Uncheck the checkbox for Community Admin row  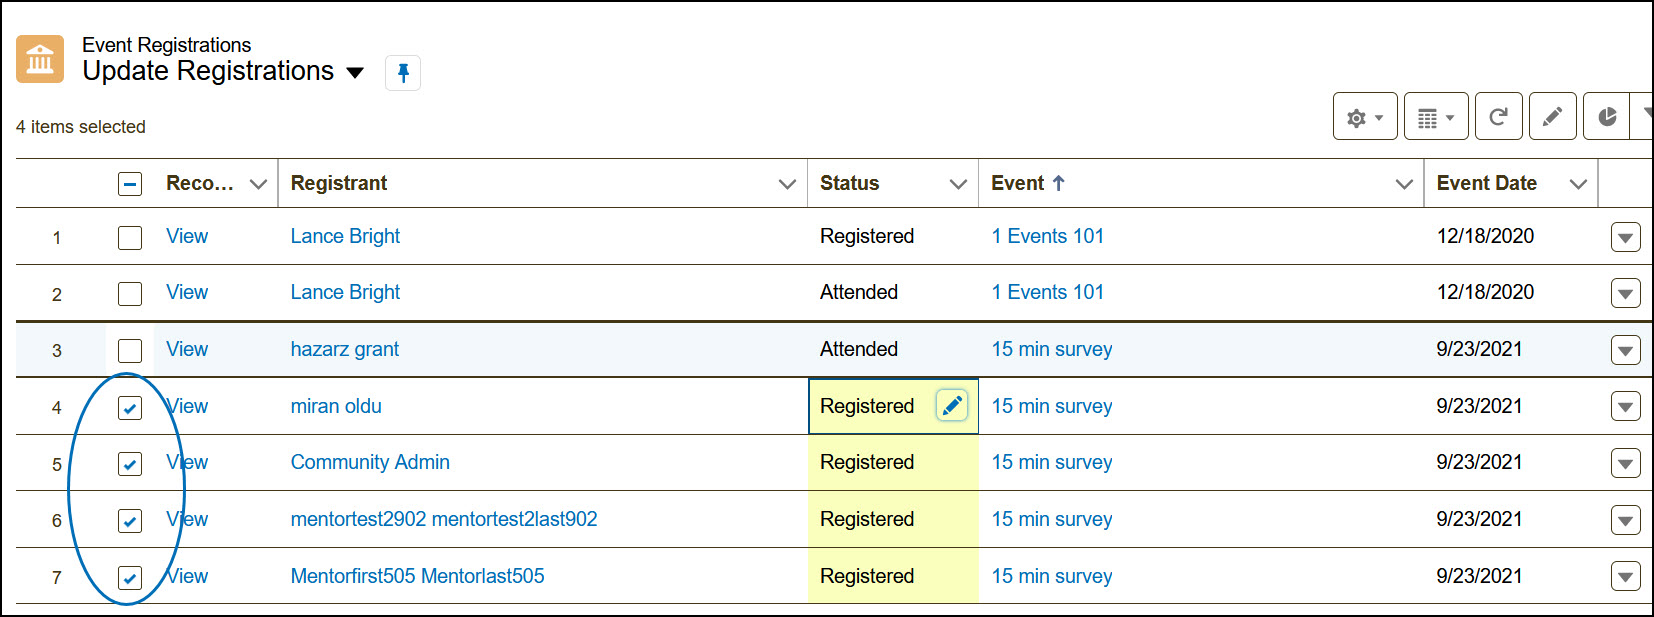point(130,464)
